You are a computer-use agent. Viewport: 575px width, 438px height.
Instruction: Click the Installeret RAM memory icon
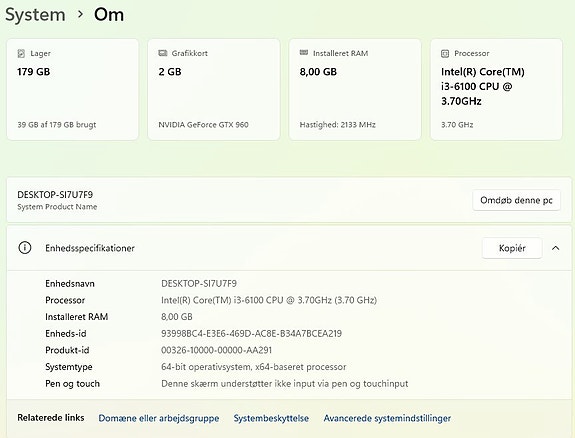pyautogui.click(x=304, y=53)
